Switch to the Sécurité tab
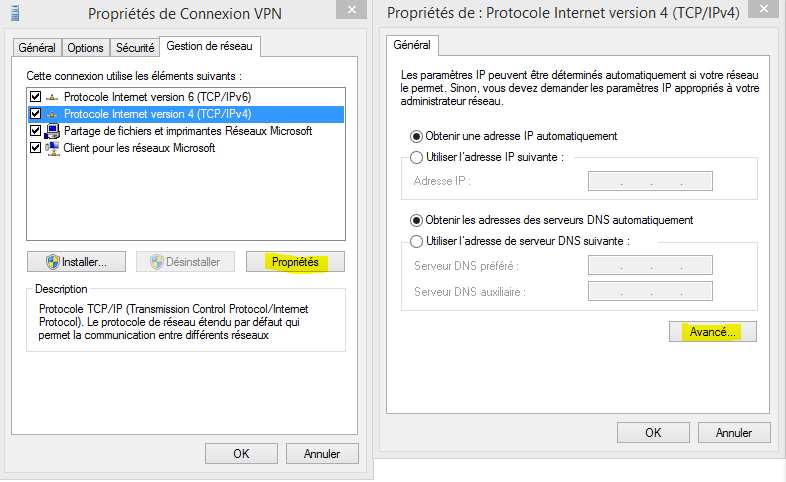Viewport: 786px width, 482px height. (135, 48)
